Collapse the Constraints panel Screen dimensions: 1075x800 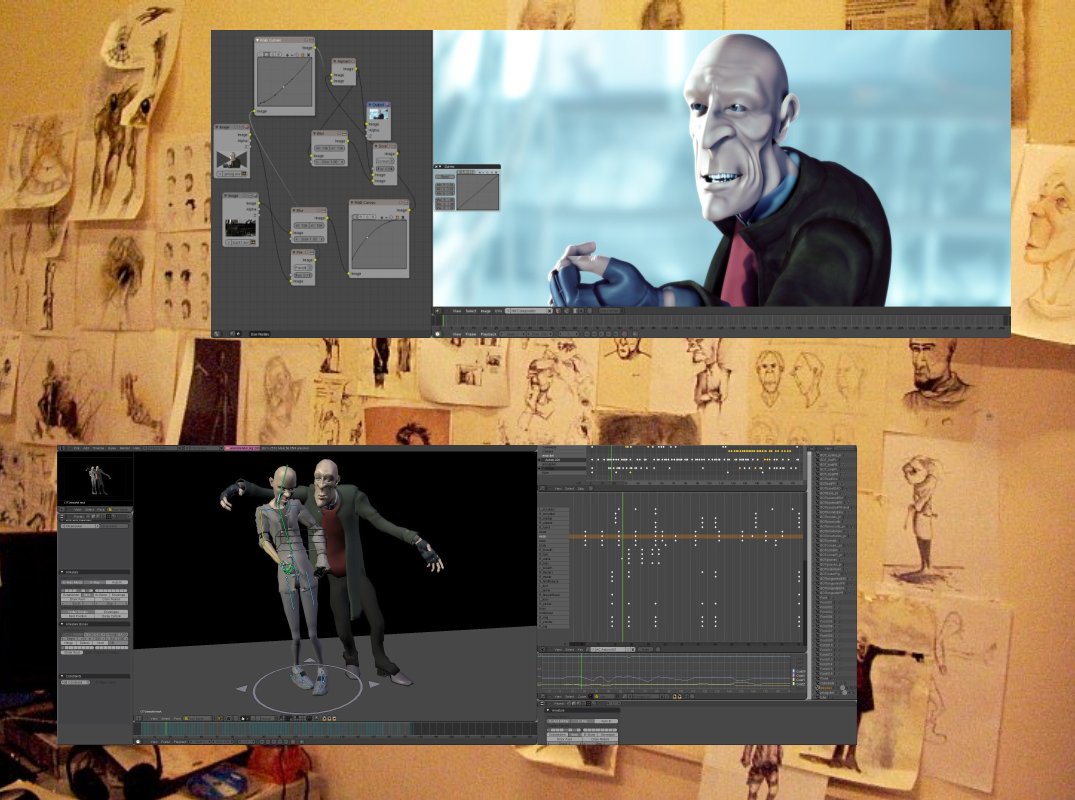63,676
